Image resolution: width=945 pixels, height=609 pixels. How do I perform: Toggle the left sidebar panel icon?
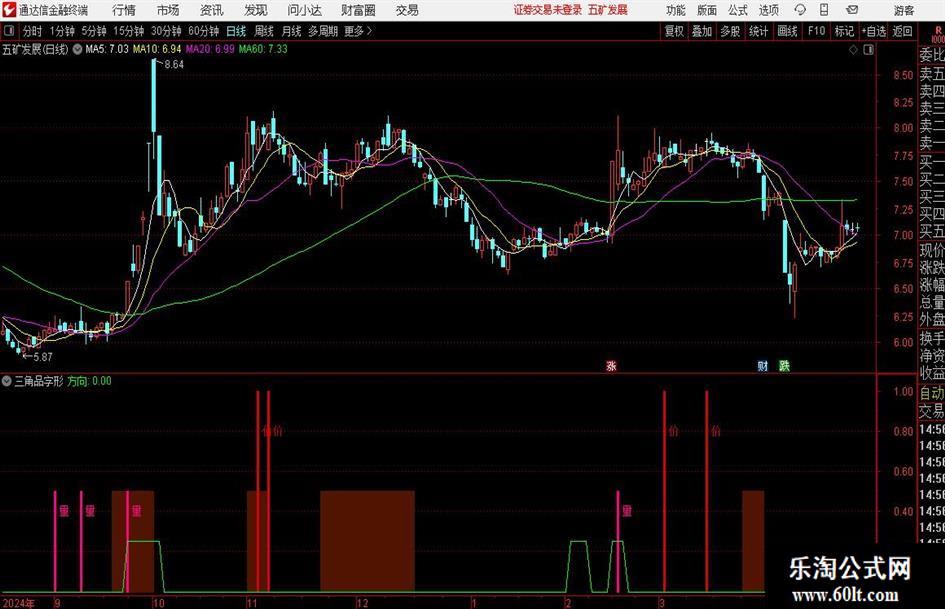tap(9, 31)
